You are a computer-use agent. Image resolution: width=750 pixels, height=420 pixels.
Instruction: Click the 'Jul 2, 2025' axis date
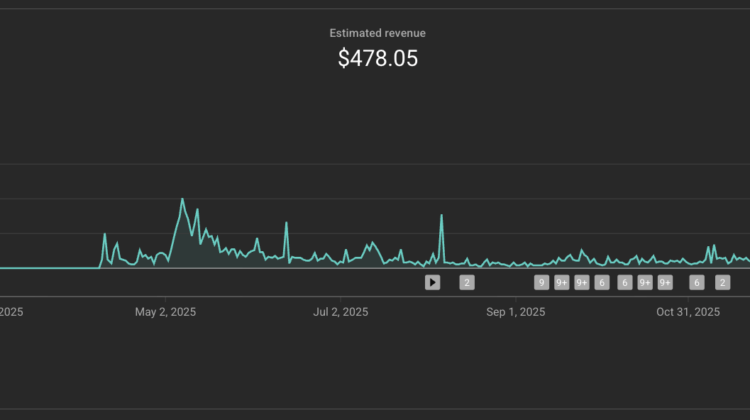(x=341, y=312)
